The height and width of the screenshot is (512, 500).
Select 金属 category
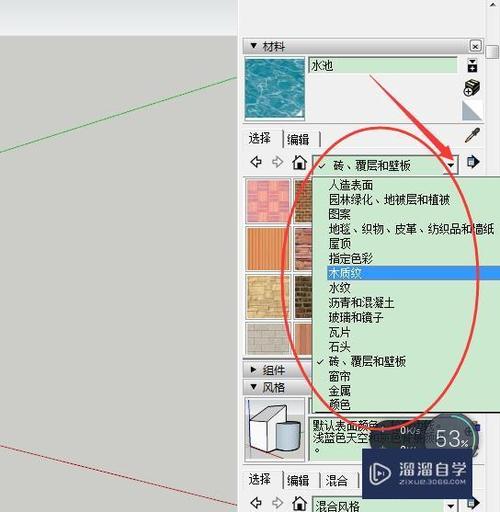pyautogui.click(x=339, y=390)
